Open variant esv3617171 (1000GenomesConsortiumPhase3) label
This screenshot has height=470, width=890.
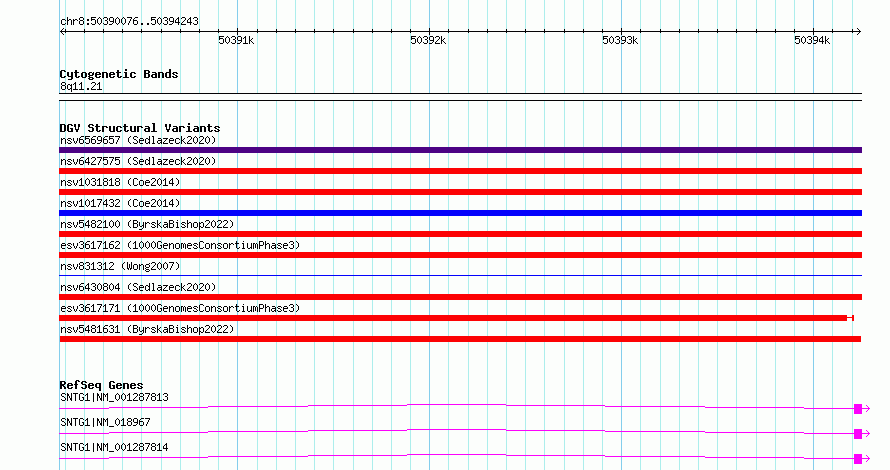coord(180,308)
